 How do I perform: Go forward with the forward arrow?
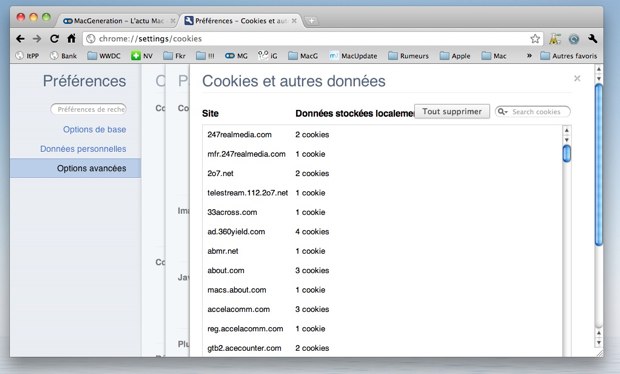pos(37,39)
